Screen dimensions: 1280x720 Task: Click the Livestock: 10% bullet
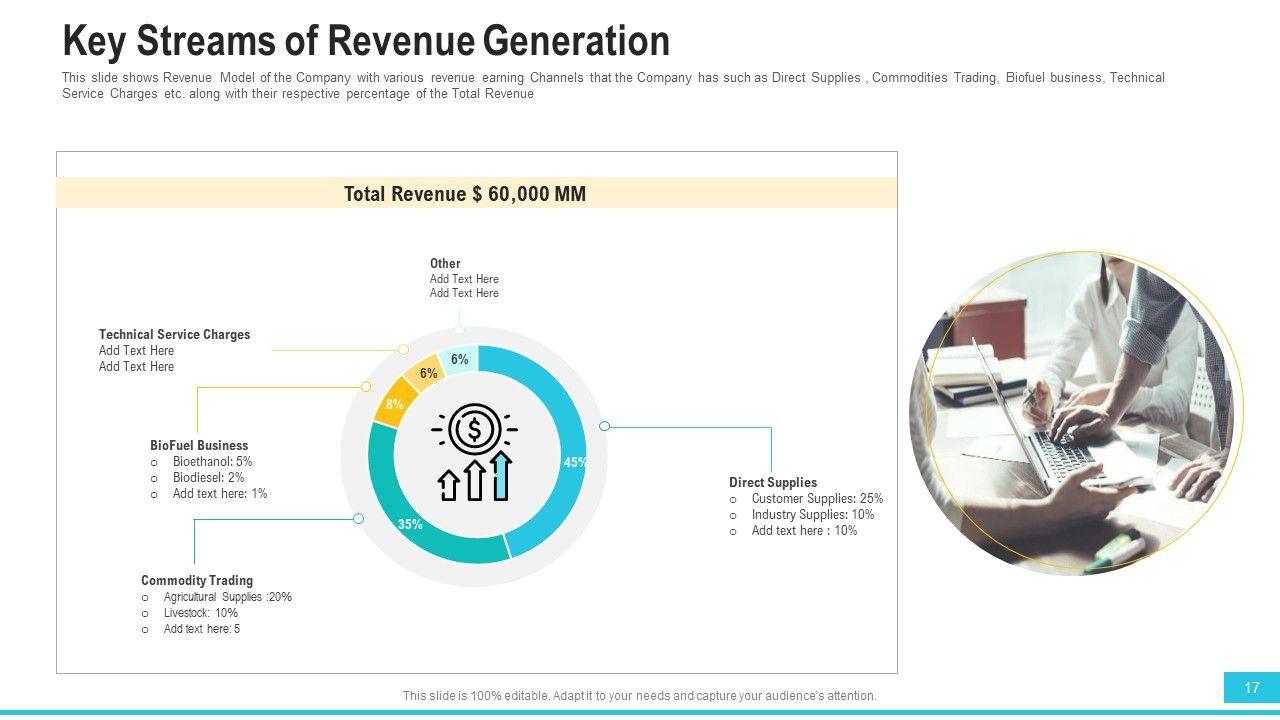pyautogui.click(x=201, y=613)
